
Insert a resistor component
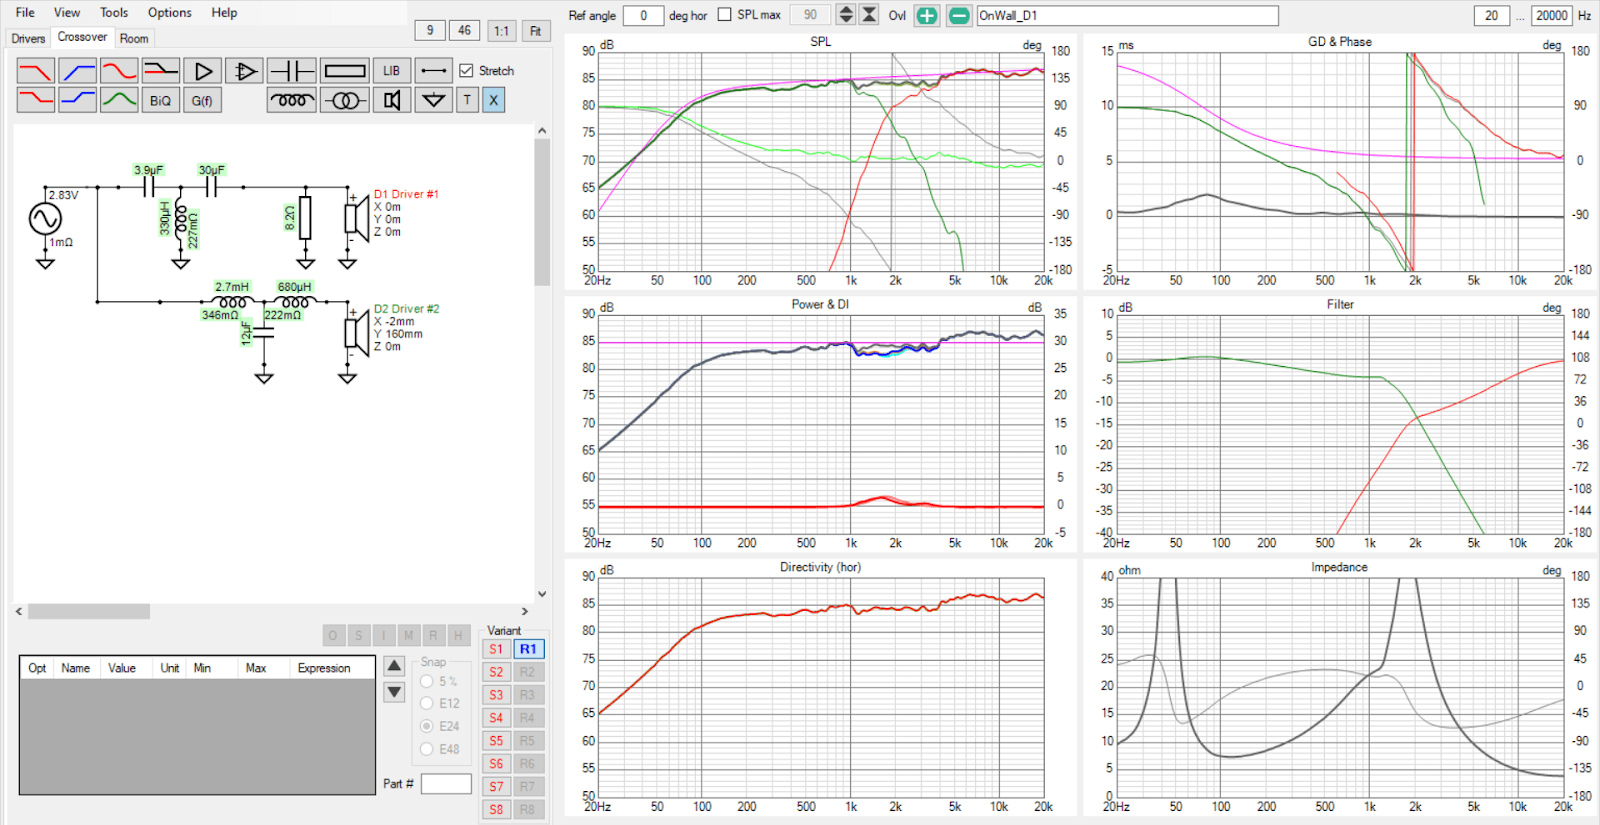[x=345, y=71]
